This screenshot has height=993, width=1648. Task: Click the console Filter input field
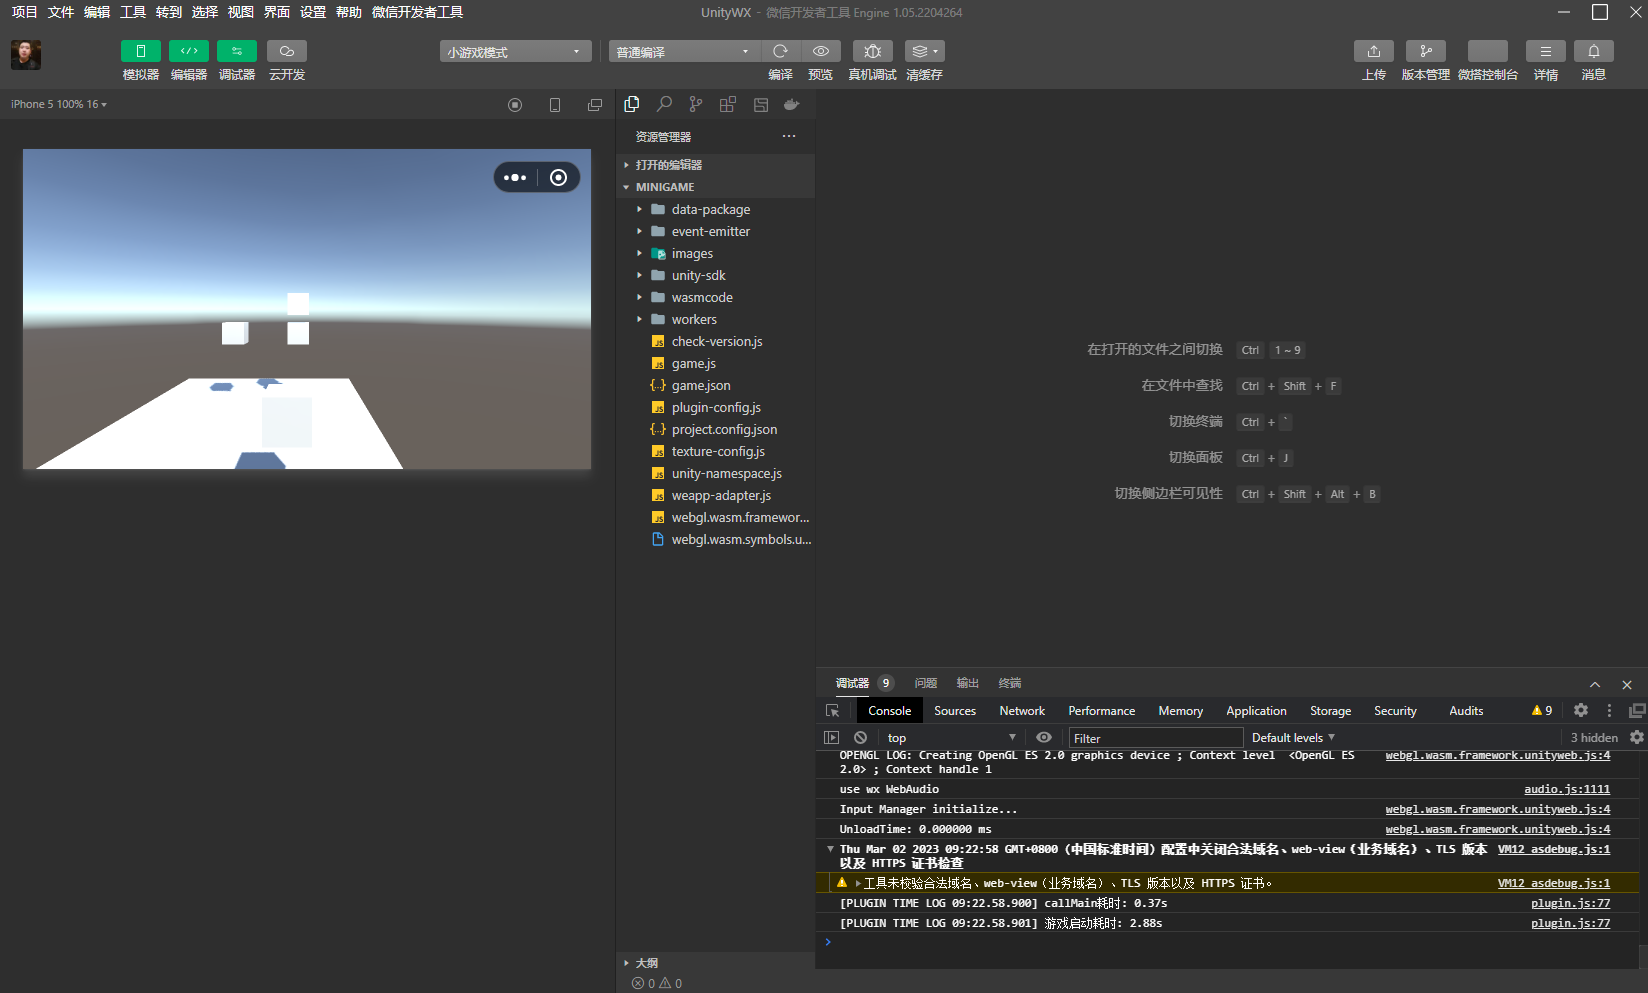point(1156,738)
